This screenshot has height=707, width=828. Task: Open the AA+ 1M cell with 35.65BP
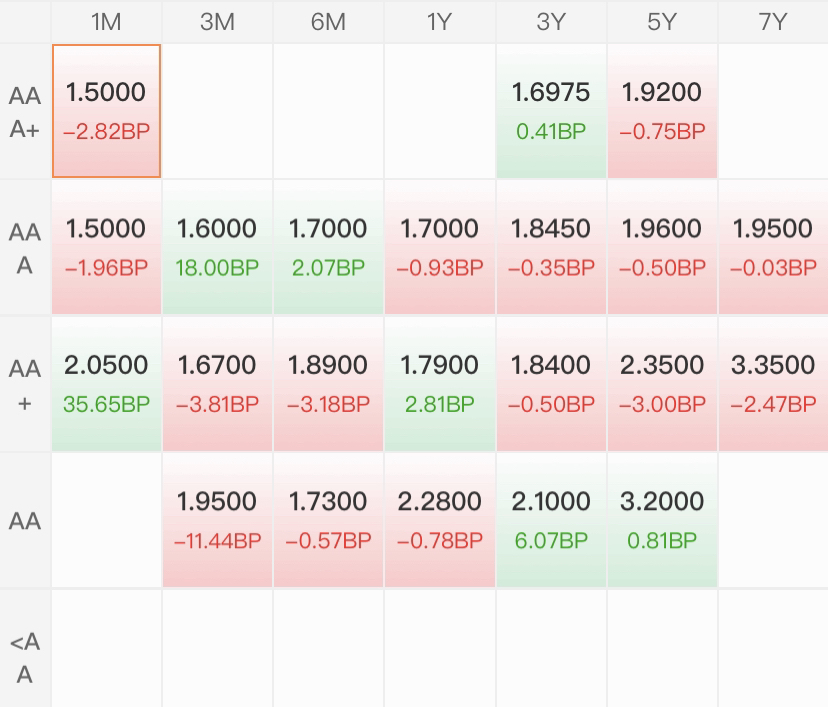106,384
